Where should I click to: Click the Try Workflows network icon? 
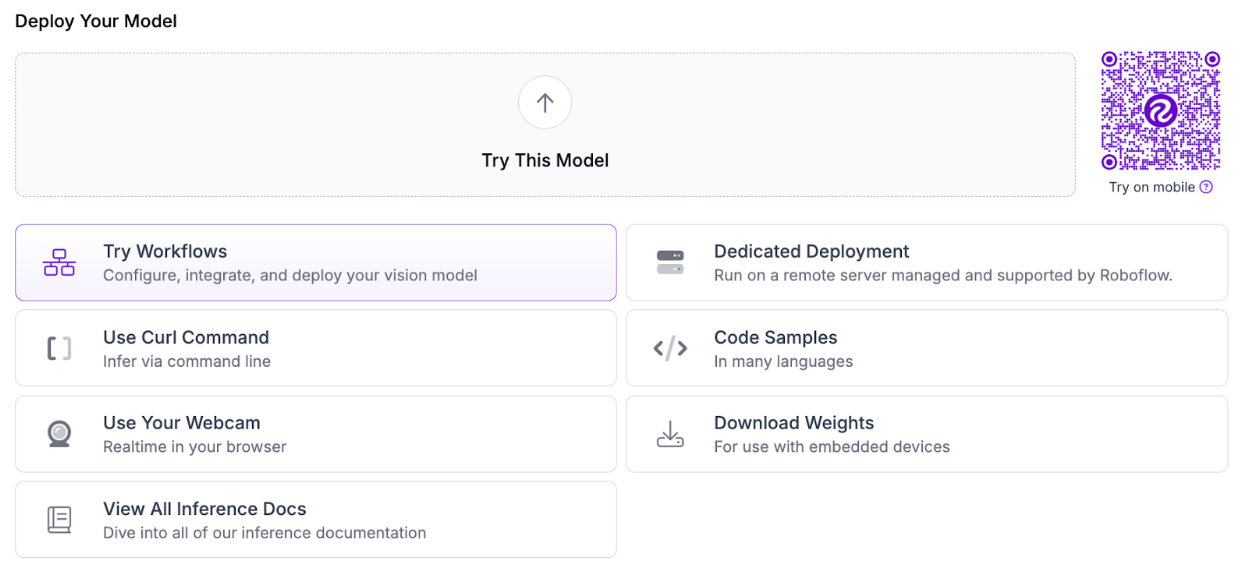coord(59,263)
